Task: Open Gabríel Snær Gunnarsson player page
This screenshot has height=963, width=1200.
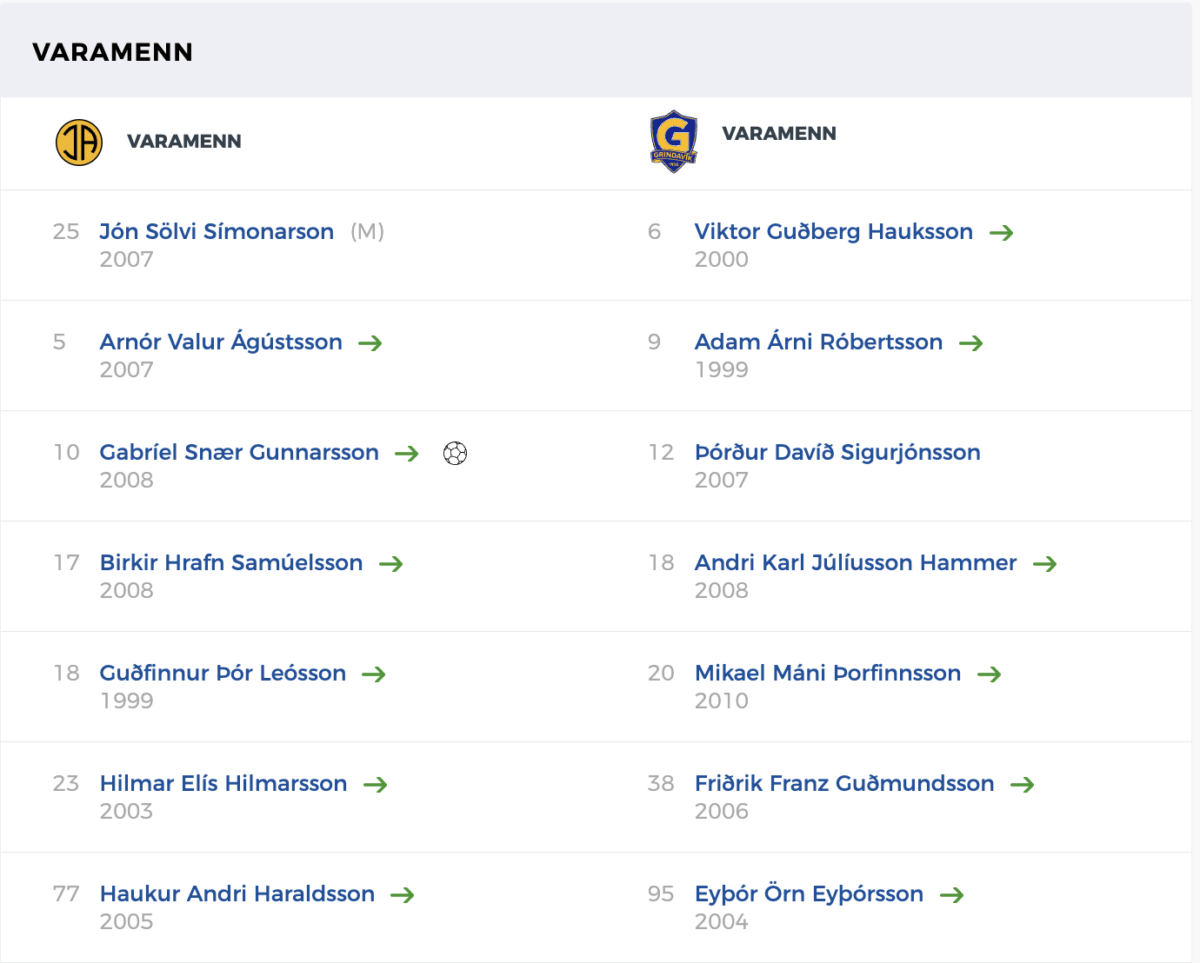Action: click(x=239, y=453)
